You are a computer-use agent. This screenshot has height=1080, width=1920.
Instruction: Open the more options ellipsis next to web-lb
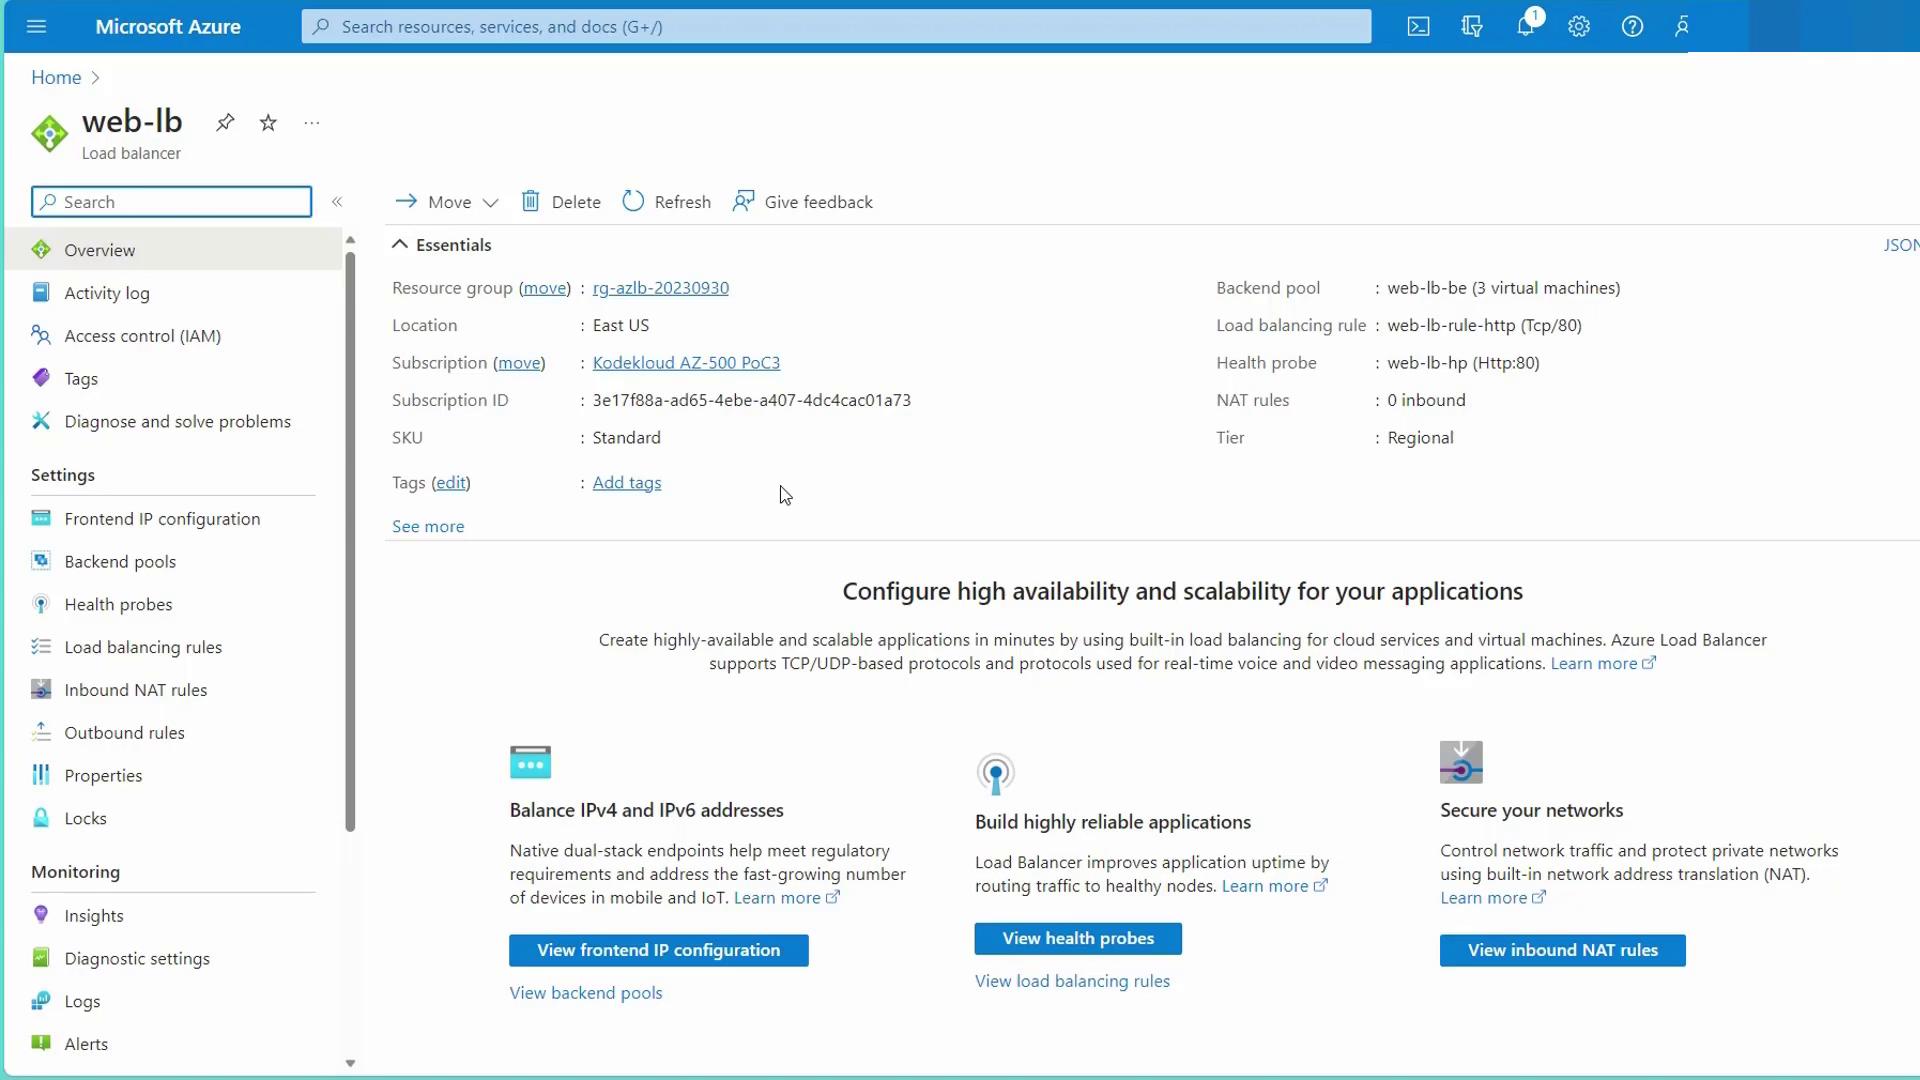coord(312,123)
